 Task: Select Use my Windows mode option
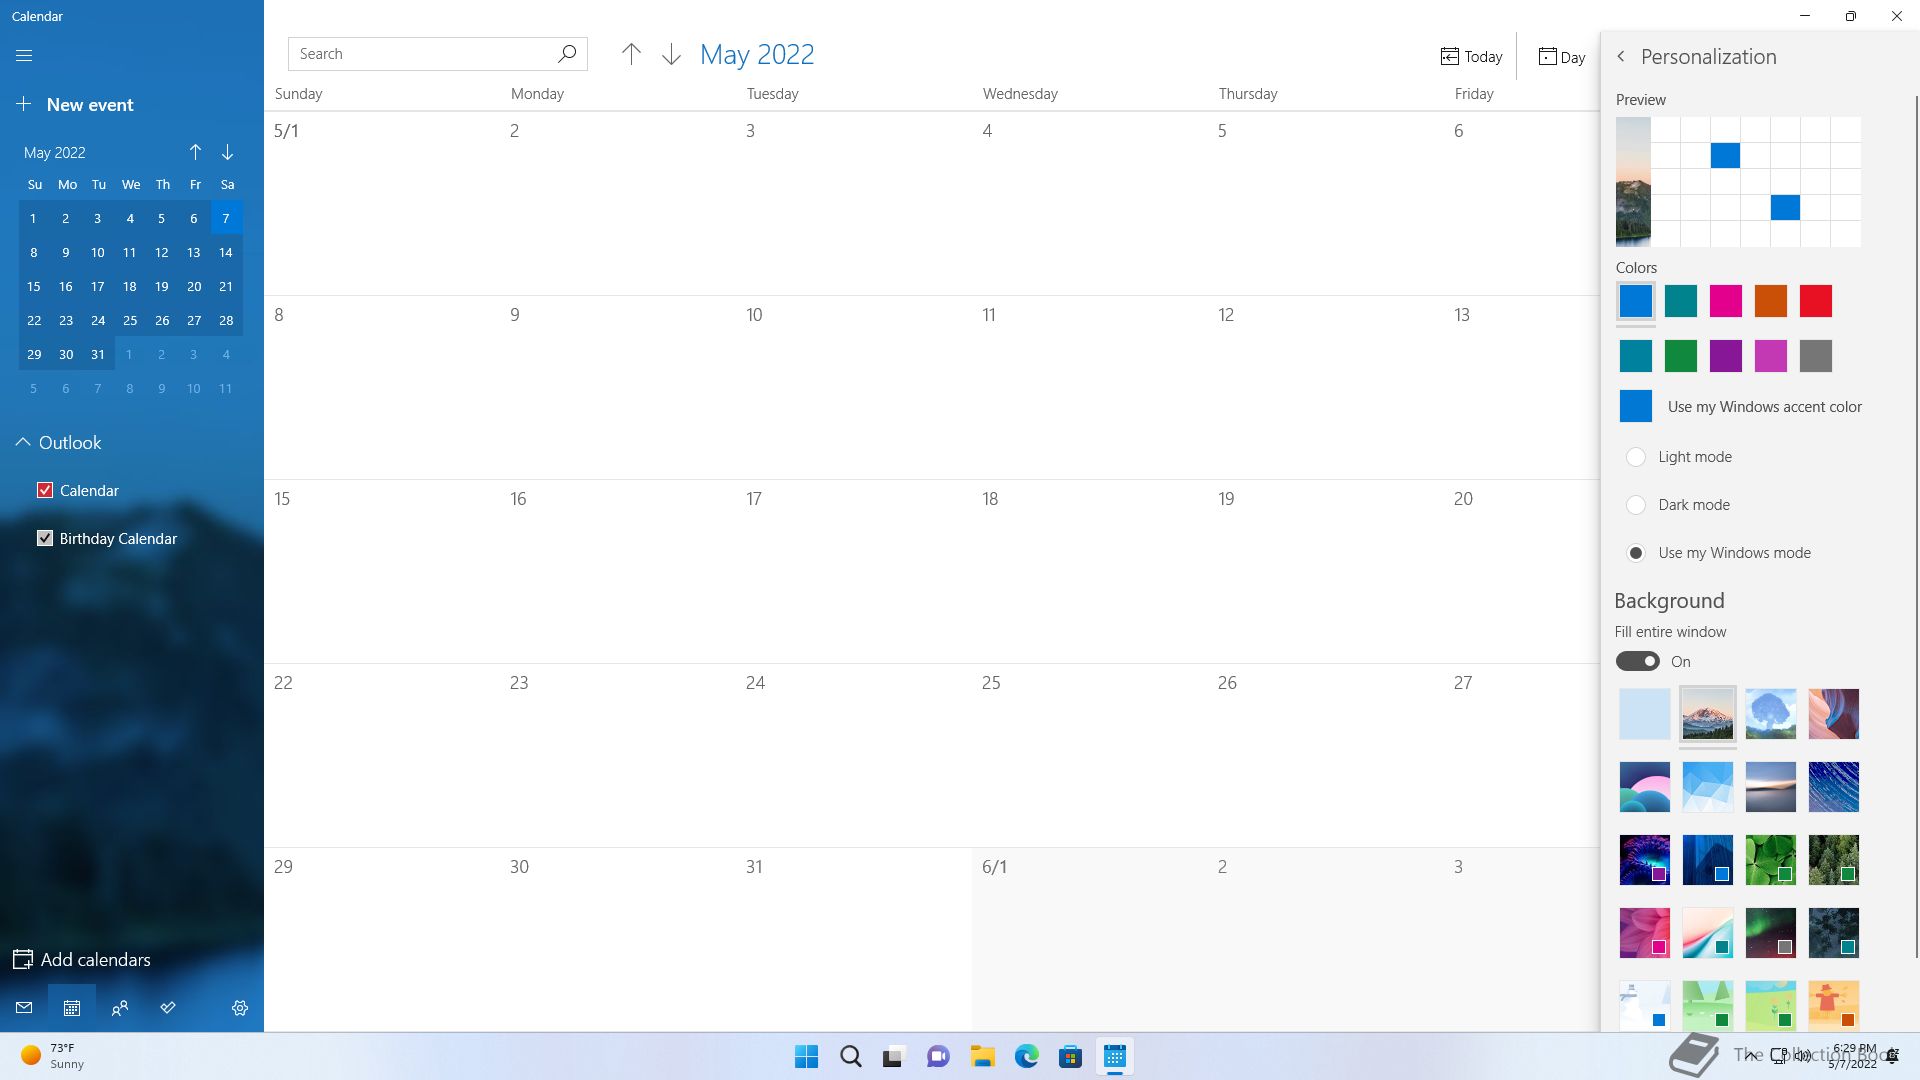[x=1636, y=553]
